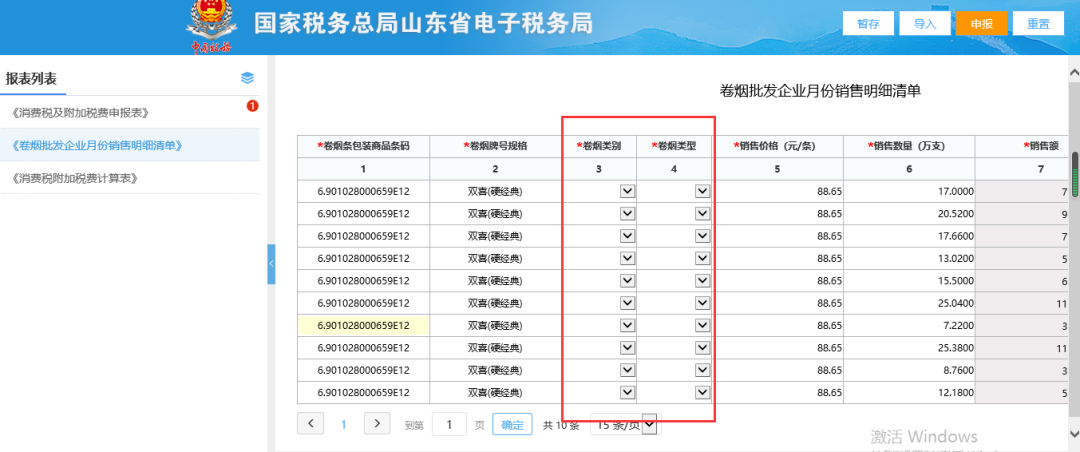Click the sales quantity cell 25.3800
The image size is (1080, 452).
[x=909, y=348]
